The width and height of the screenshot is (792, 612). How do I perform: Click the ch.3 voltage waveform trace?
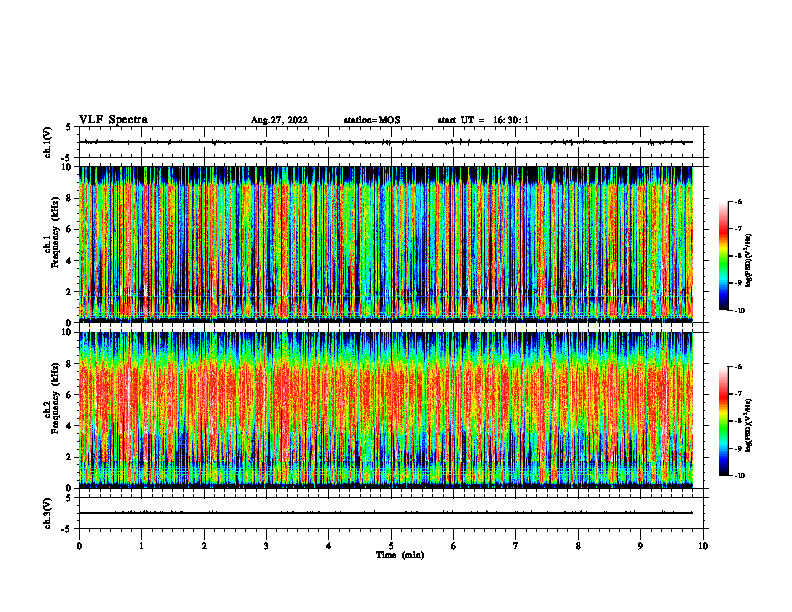click(x=385, y=513)
